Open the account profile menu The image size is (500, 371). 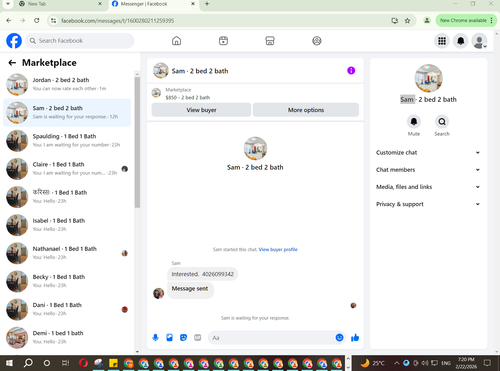pyautogui.click(x=479, y=41)
